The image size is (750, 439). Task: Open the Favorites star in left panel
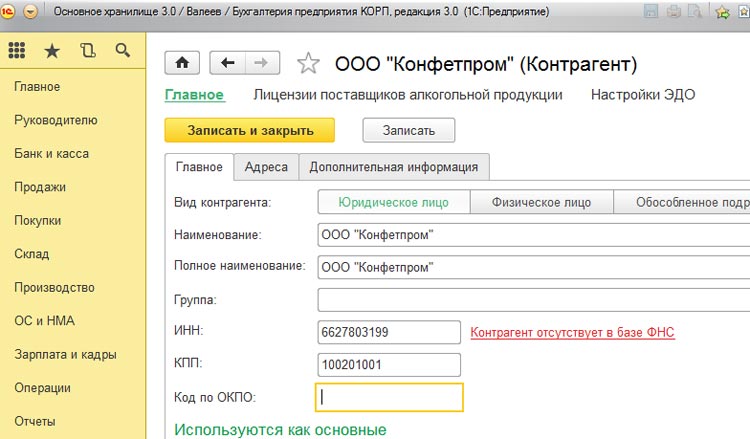click(52, 50)
